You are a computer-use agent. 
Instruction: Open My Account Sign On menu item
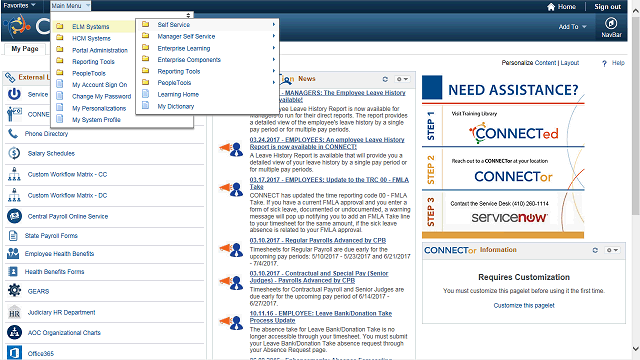(100, 84)
